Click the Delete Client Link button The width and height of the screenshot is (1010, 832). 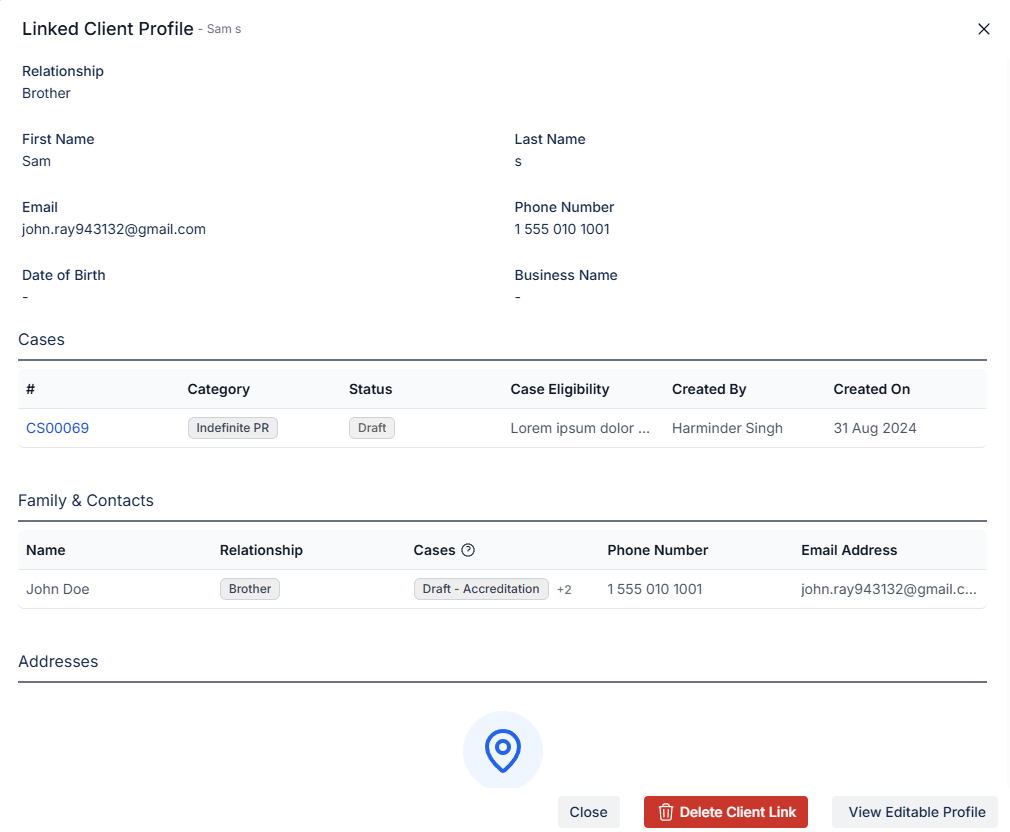coord(725,812)
